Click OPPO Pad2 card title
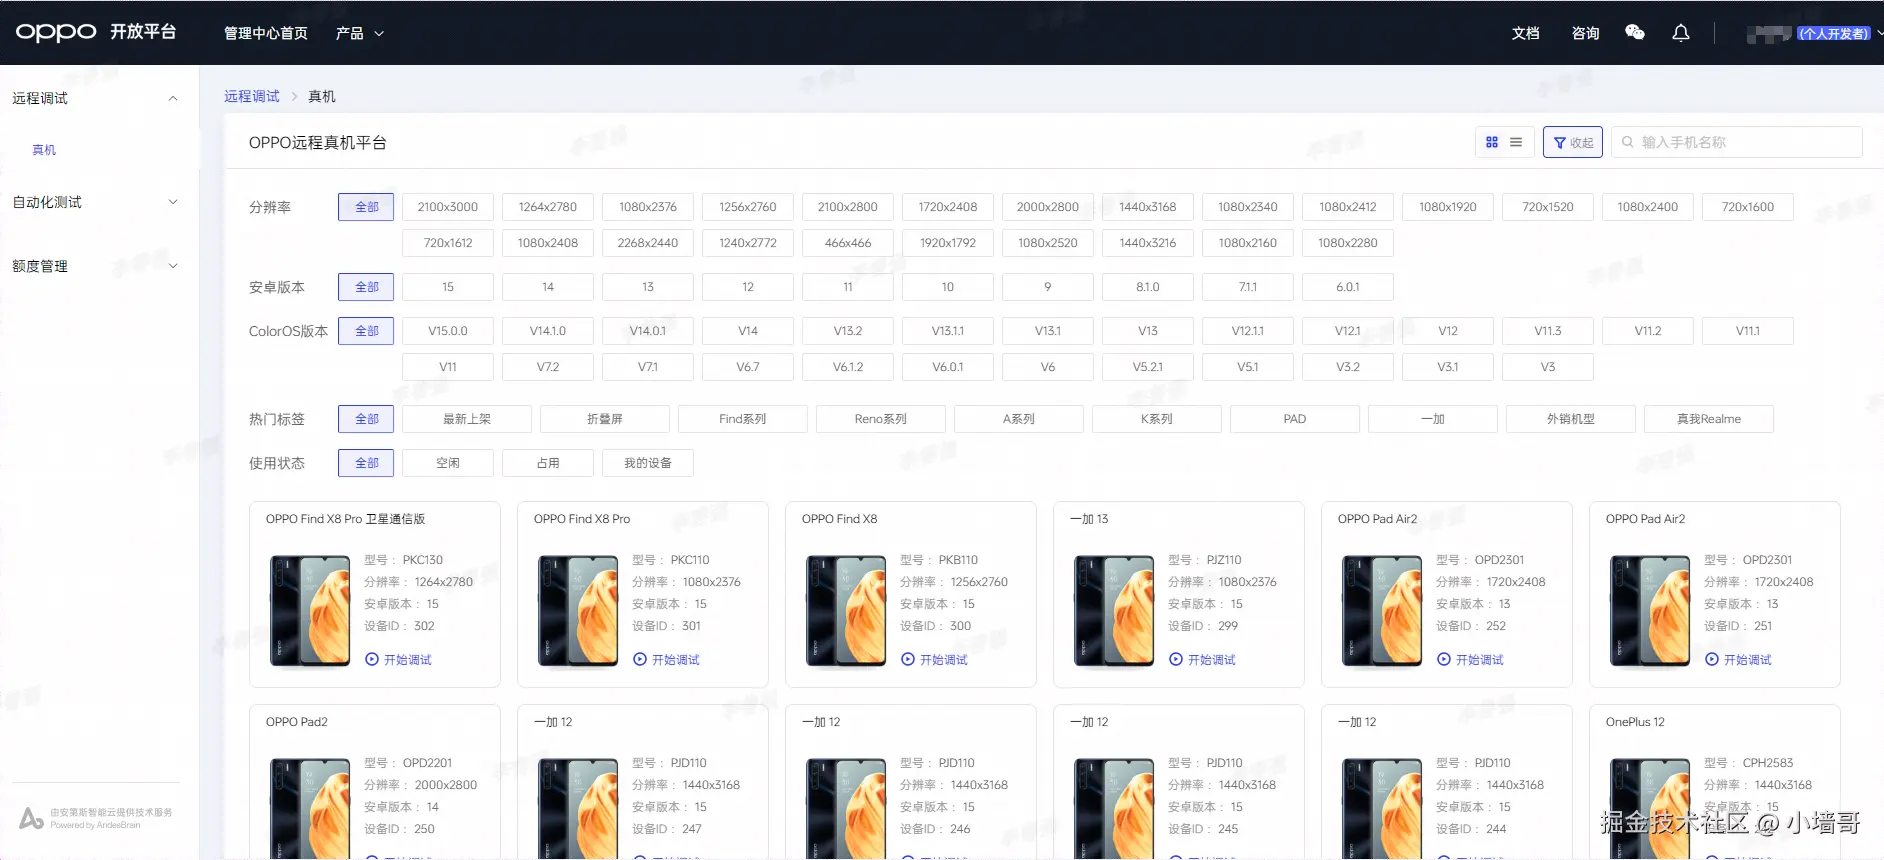The image size is (1884, 860). [297, 722]
